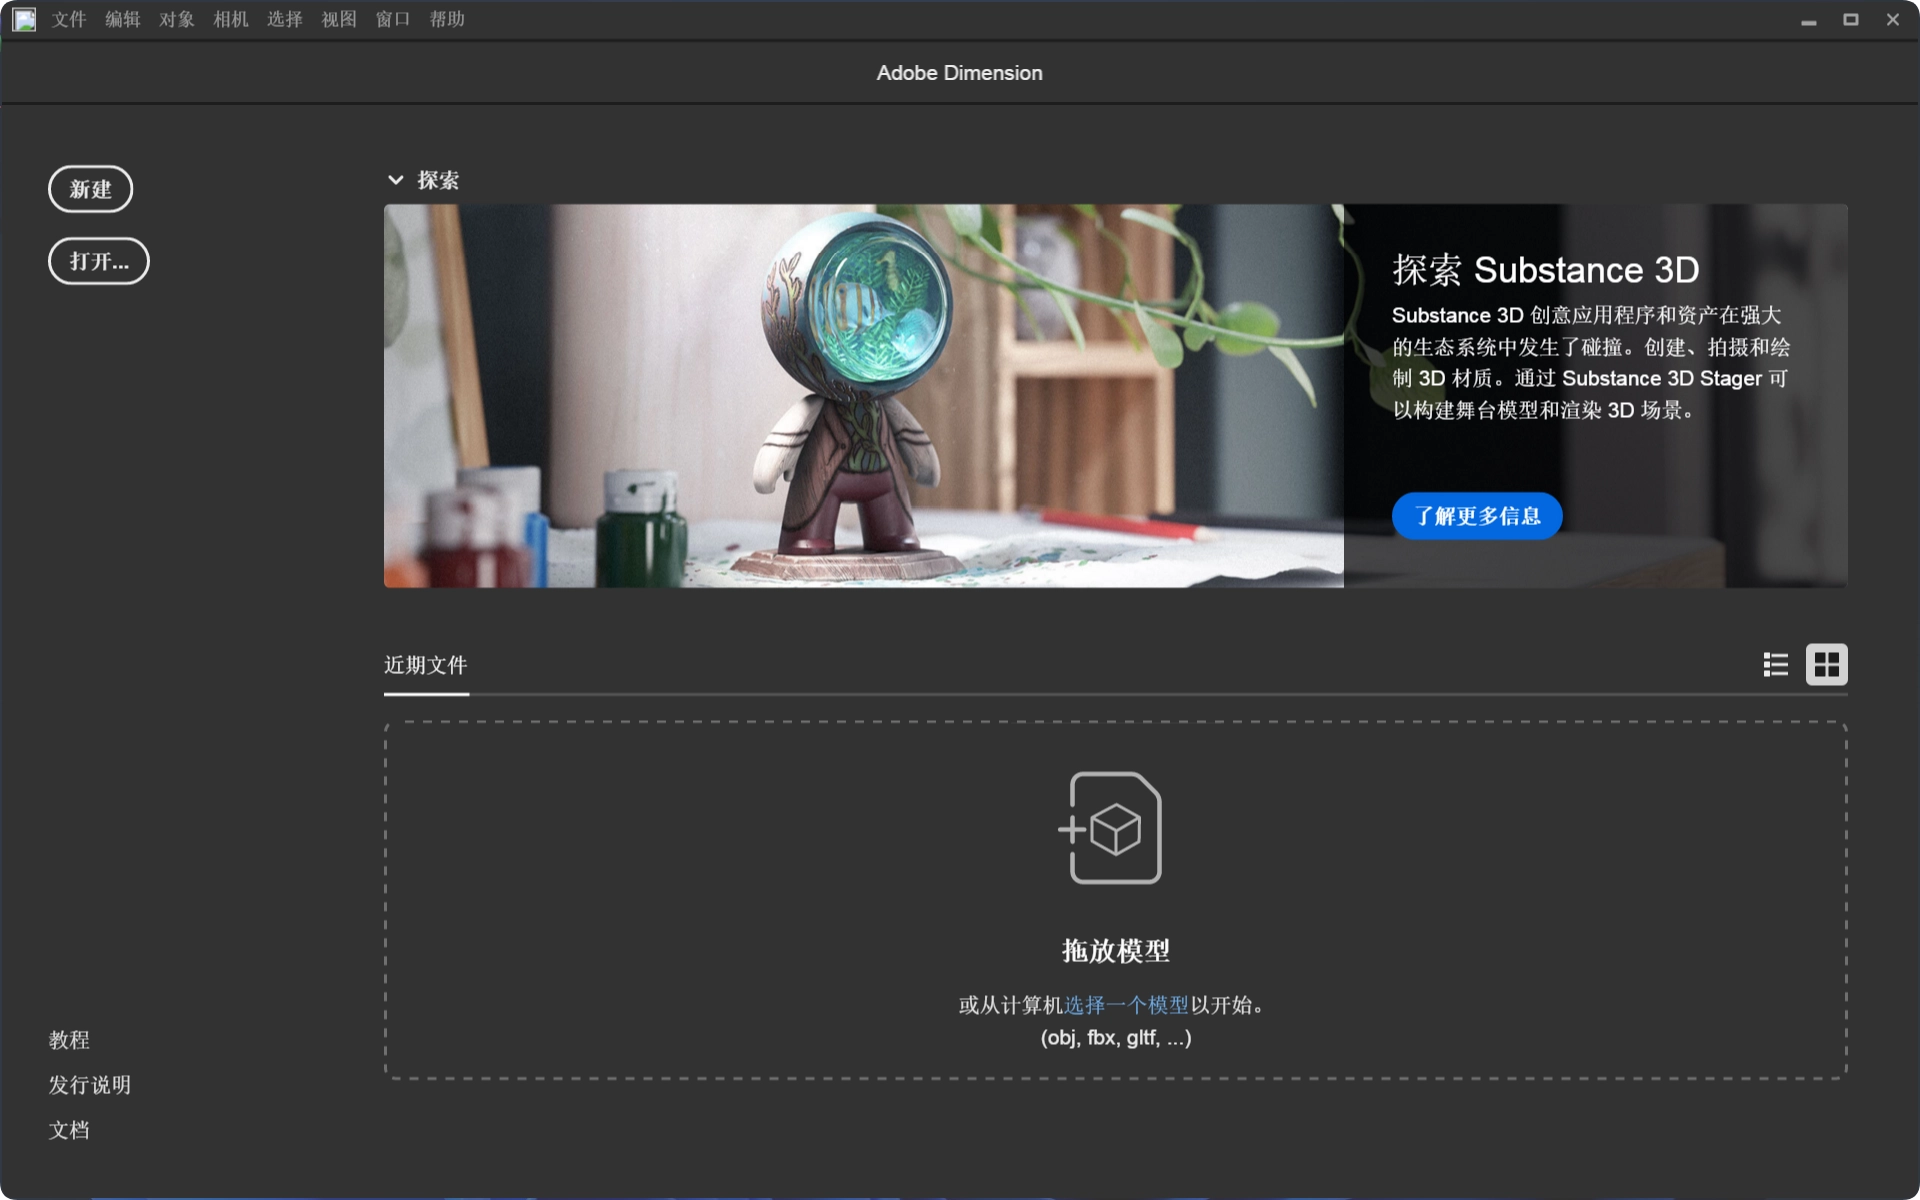The width and height of the screenshot is (1920, 1200).
Task: Open the 窗口 menu
Action: tap(393, 19)
